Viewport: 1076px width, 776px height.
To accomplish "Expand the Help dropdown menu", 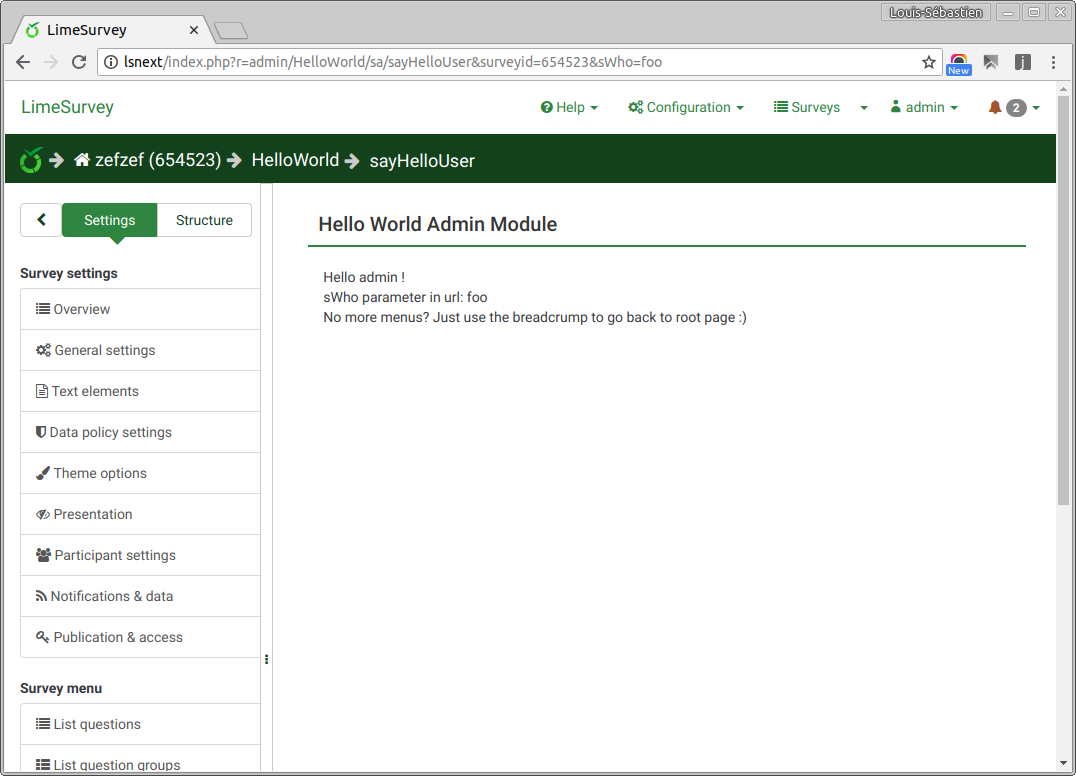I will (x=569, y=107).
